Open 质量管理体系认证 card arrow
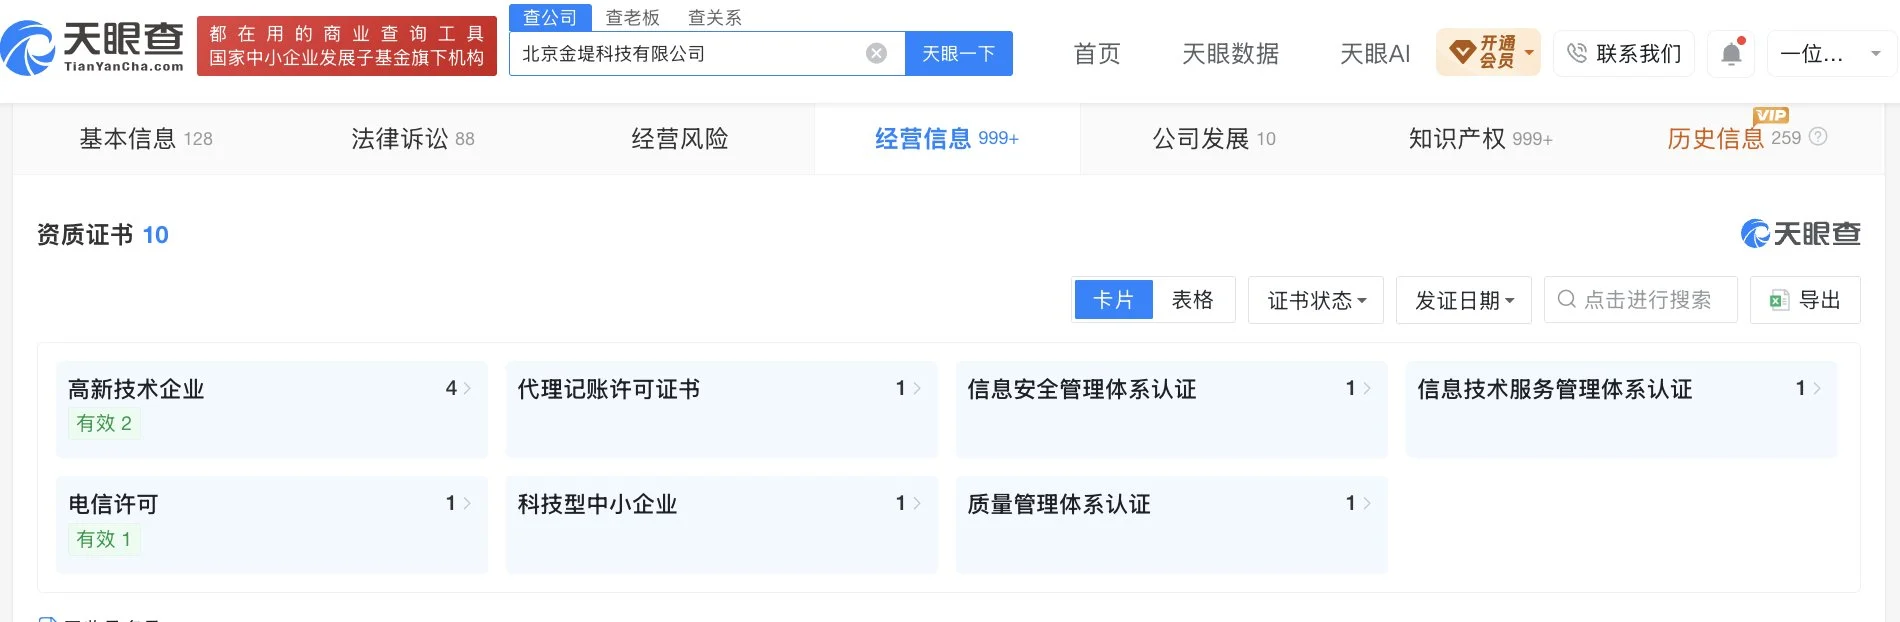 [1367, 503]
